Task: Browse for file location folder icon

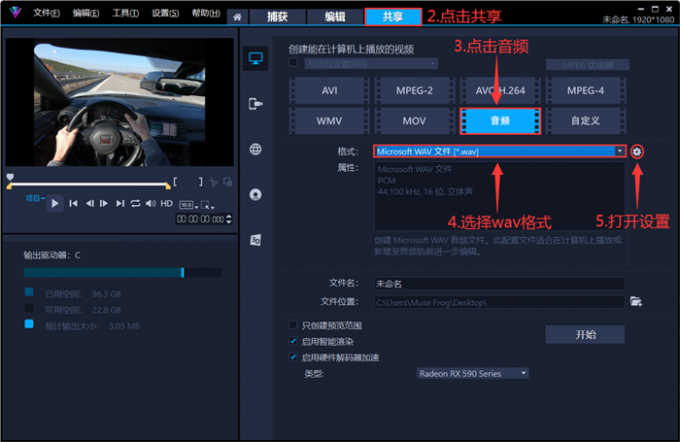Action: (636, 301)
